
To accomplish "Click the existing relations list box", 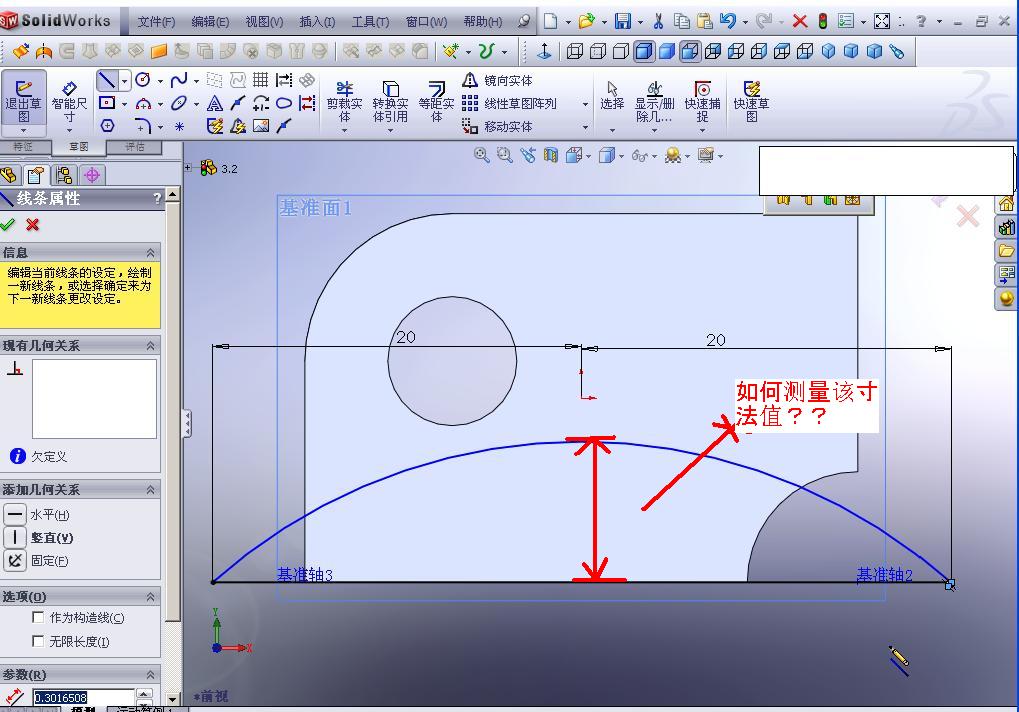I will click(x=94, y=399).
